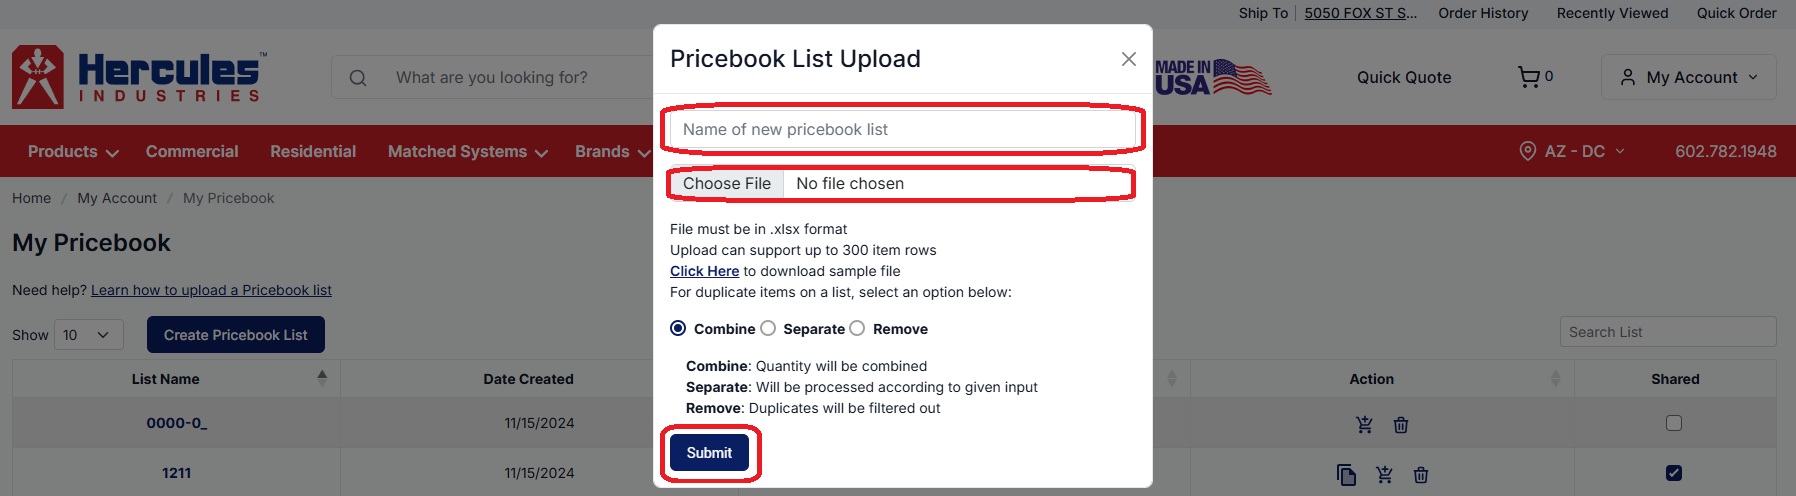Image resolution: width=1796 pixels, height=496 pixels.
Task: Open the Show entries count dropdown
Action: click(x=88, y=335)
